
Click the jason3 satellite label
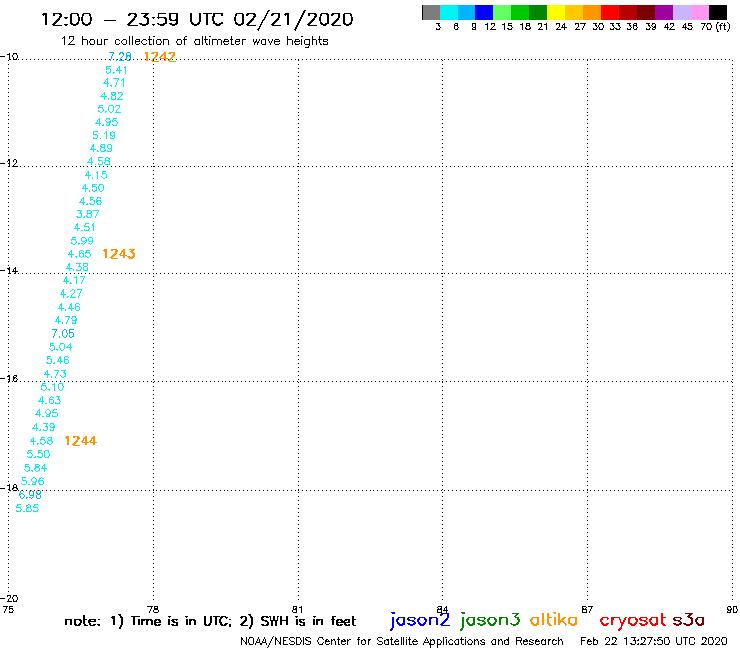[490, 620]
